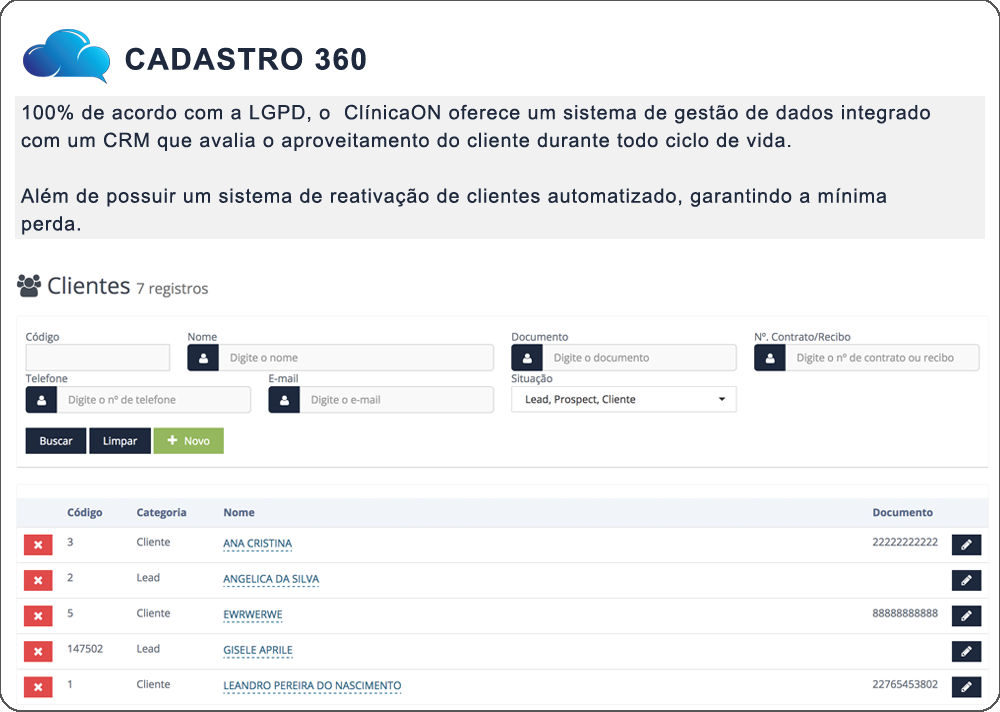Click the ClínicaON cloud logo
This screenshot has height=712, width=1000.
tap(66, 57)
